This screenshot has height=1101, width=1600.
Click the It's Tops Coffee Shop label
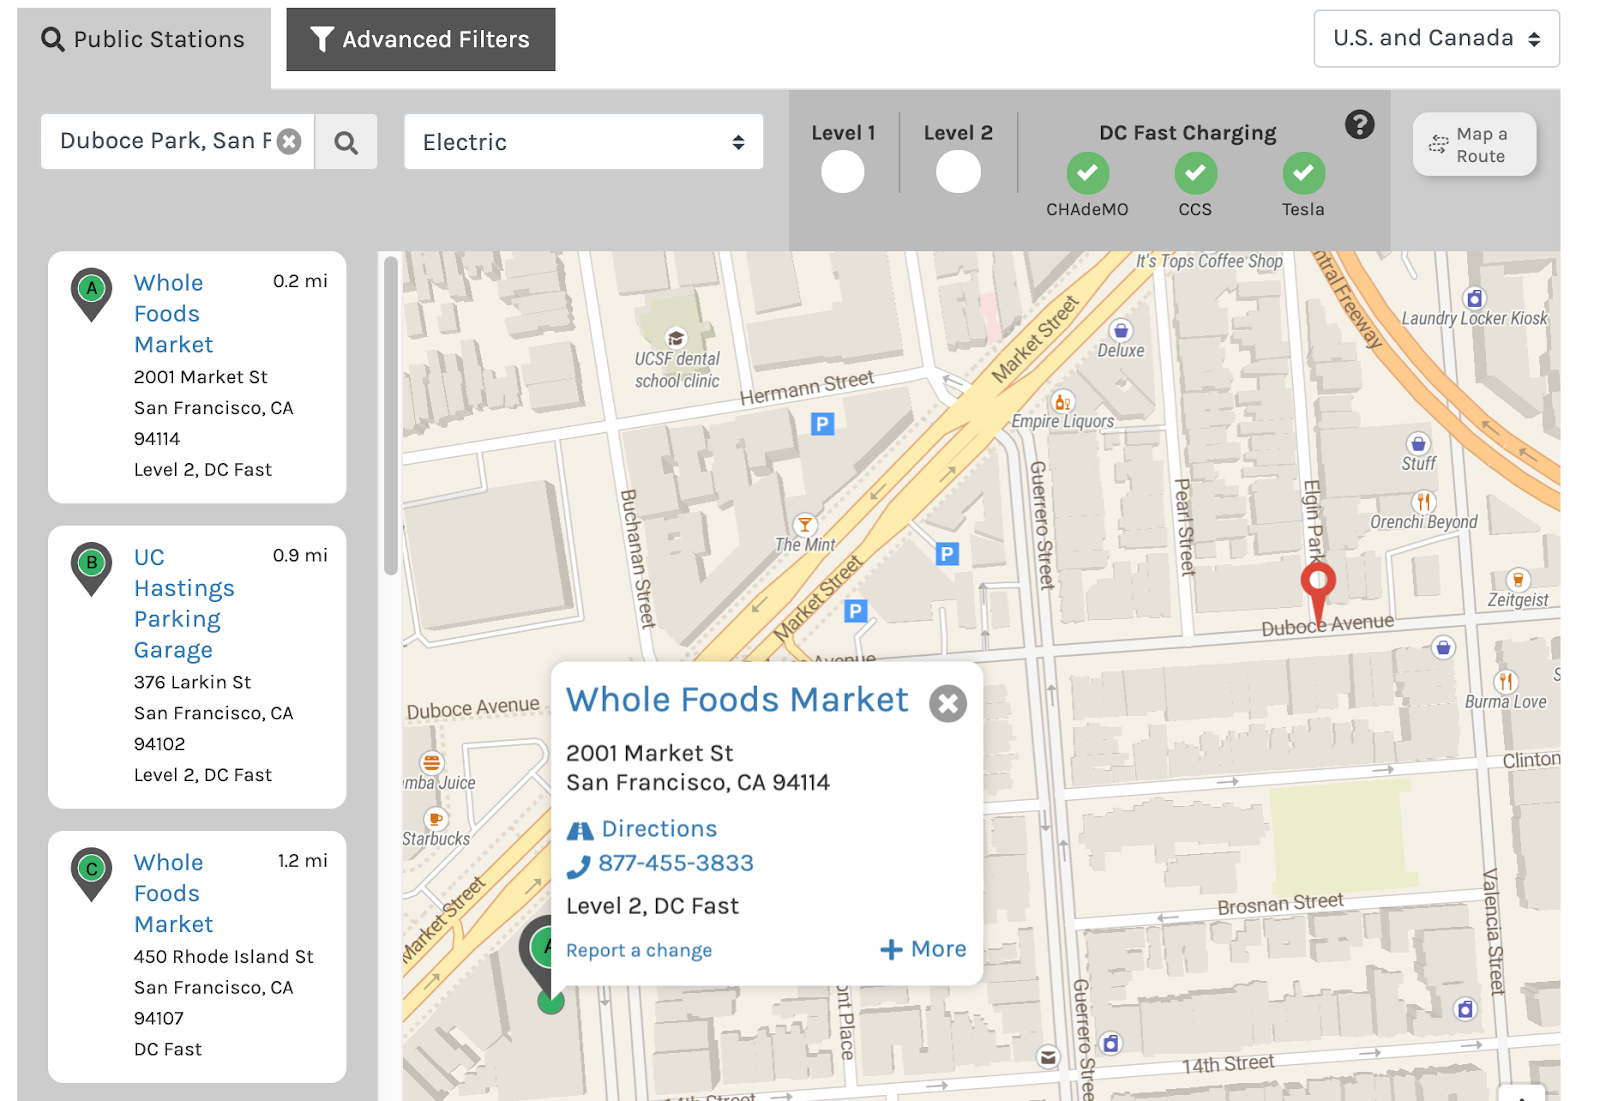[x=1209, y=261]
